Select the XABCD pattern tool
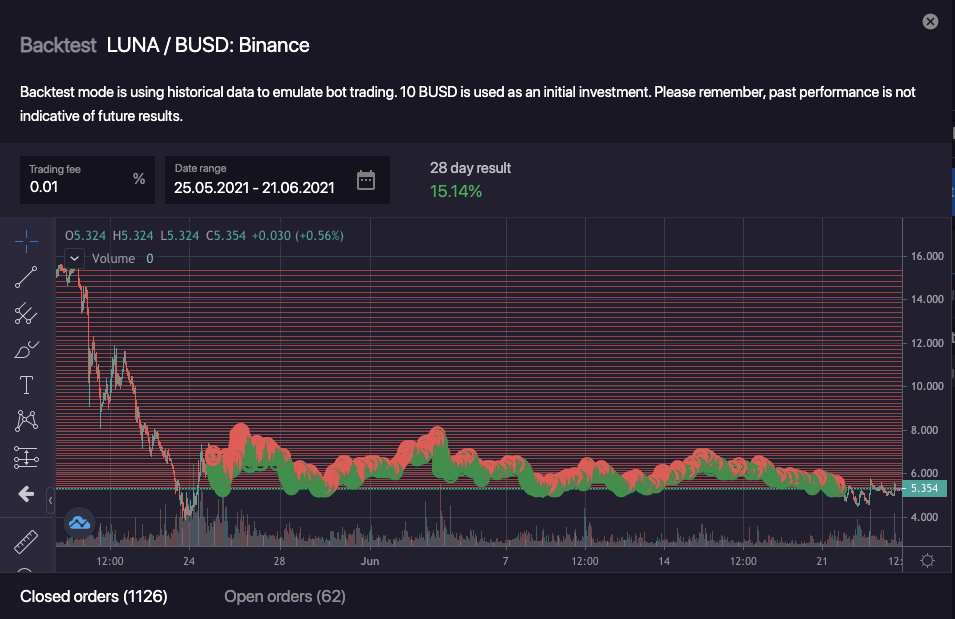 [x=26, y=421]
